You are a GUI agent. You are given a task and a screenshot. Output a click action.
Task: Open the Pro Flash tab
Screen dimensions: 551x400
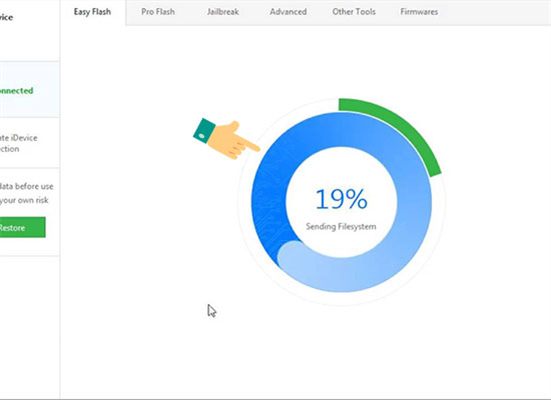coord(158,12)
